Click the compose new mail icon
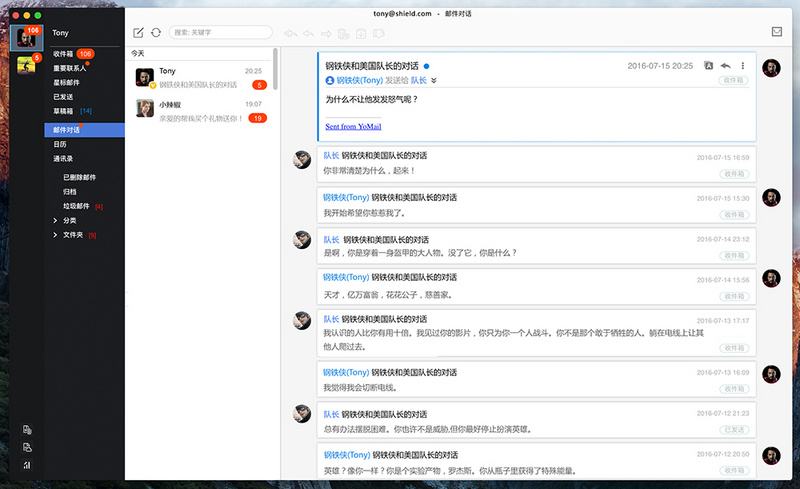This screenshot has width=800, height=489. coord(138,33)
